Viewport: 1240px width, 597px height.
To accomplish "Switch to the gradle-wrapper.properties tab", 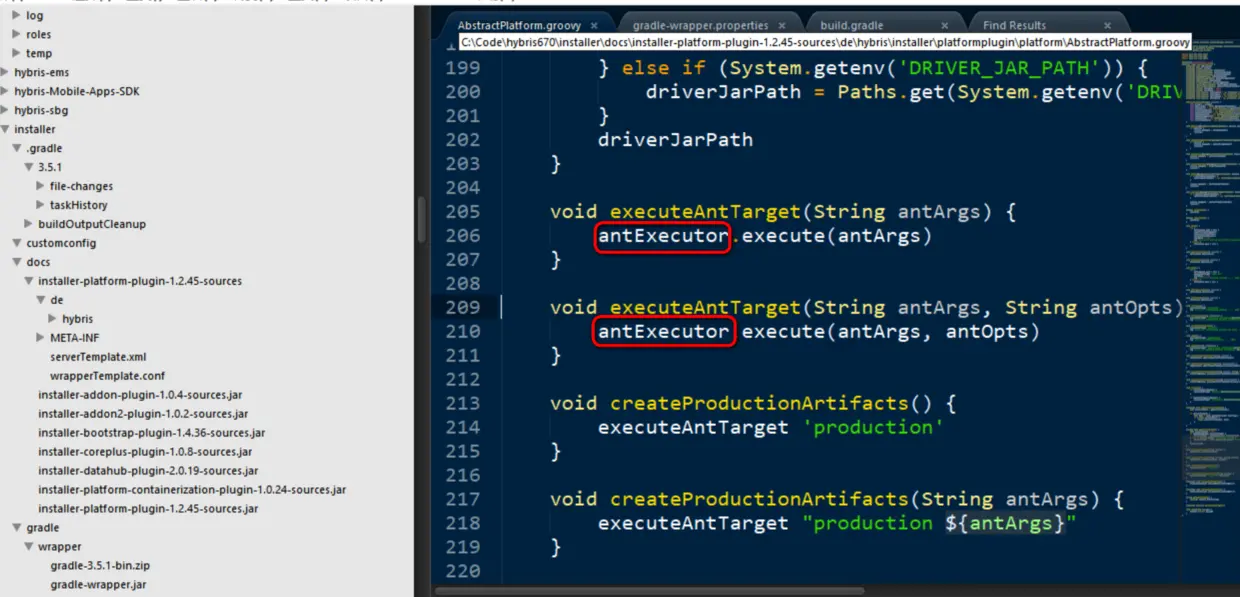I will point(700,25).
